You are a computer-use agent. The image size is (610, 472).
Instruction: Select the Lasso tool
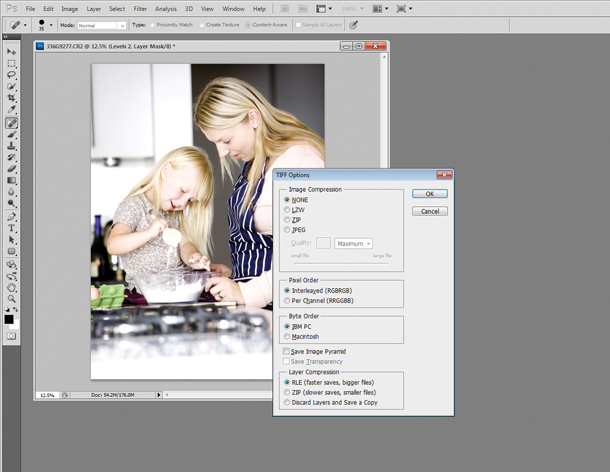click(x=11, y=75)
